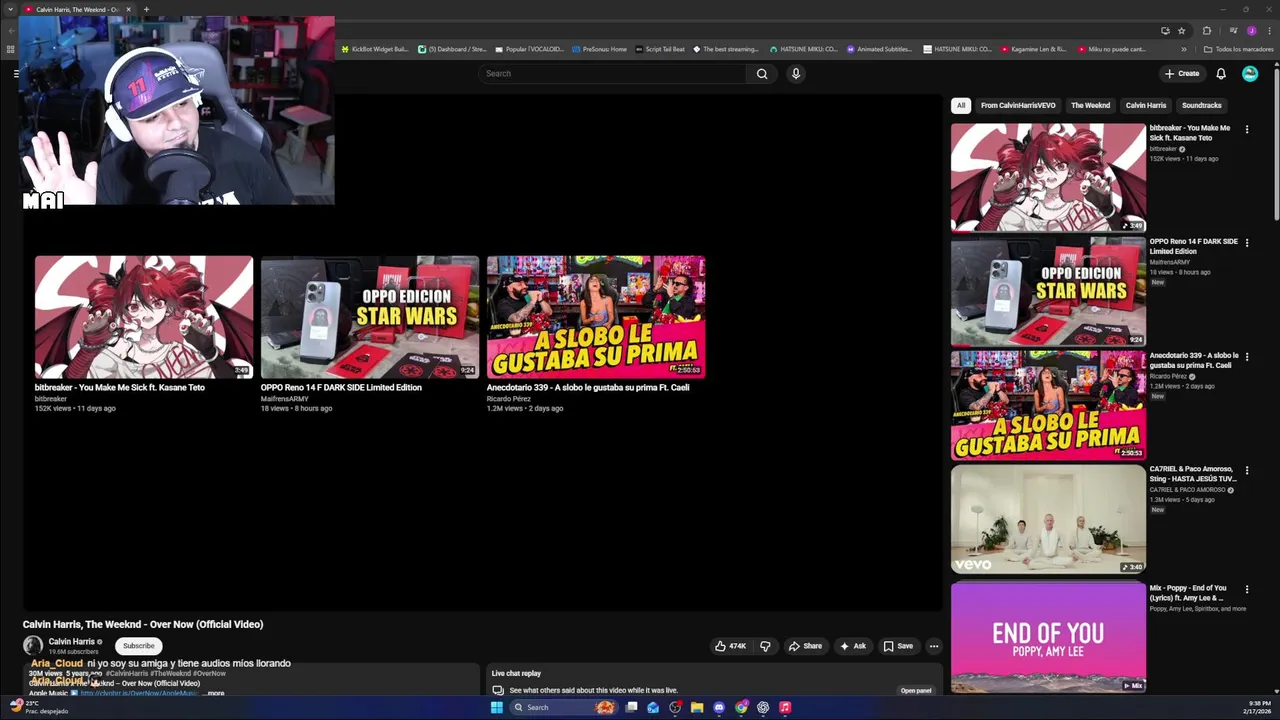Open KickBot Widget Builder bookmark
The width and height of the screenshot is (1280, 720).
click(x=374, y=49)
